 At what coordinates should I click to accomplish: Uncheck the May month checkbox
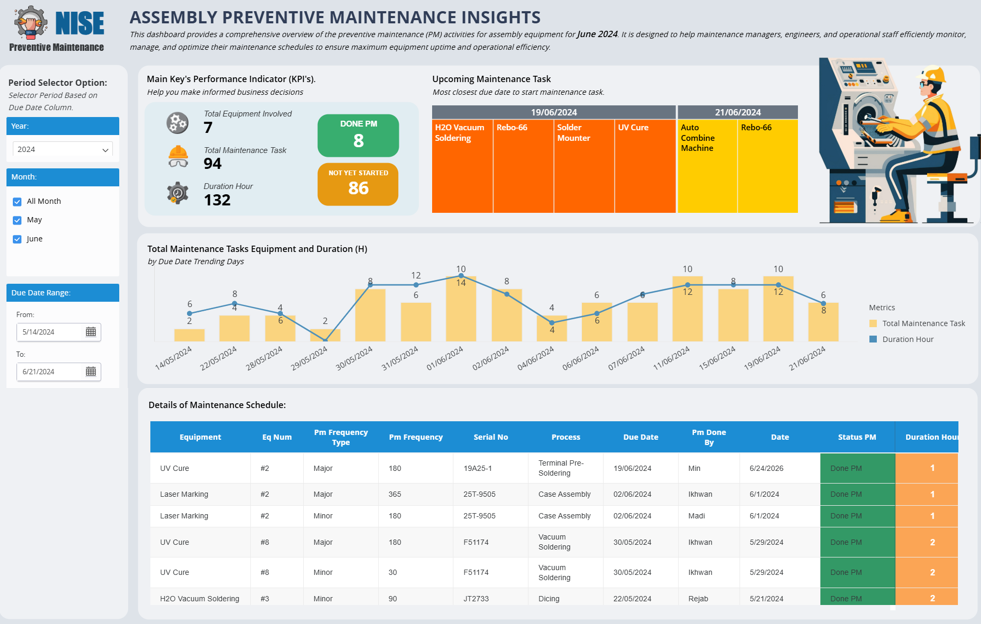pyautogui.click(x=17, y=220)
